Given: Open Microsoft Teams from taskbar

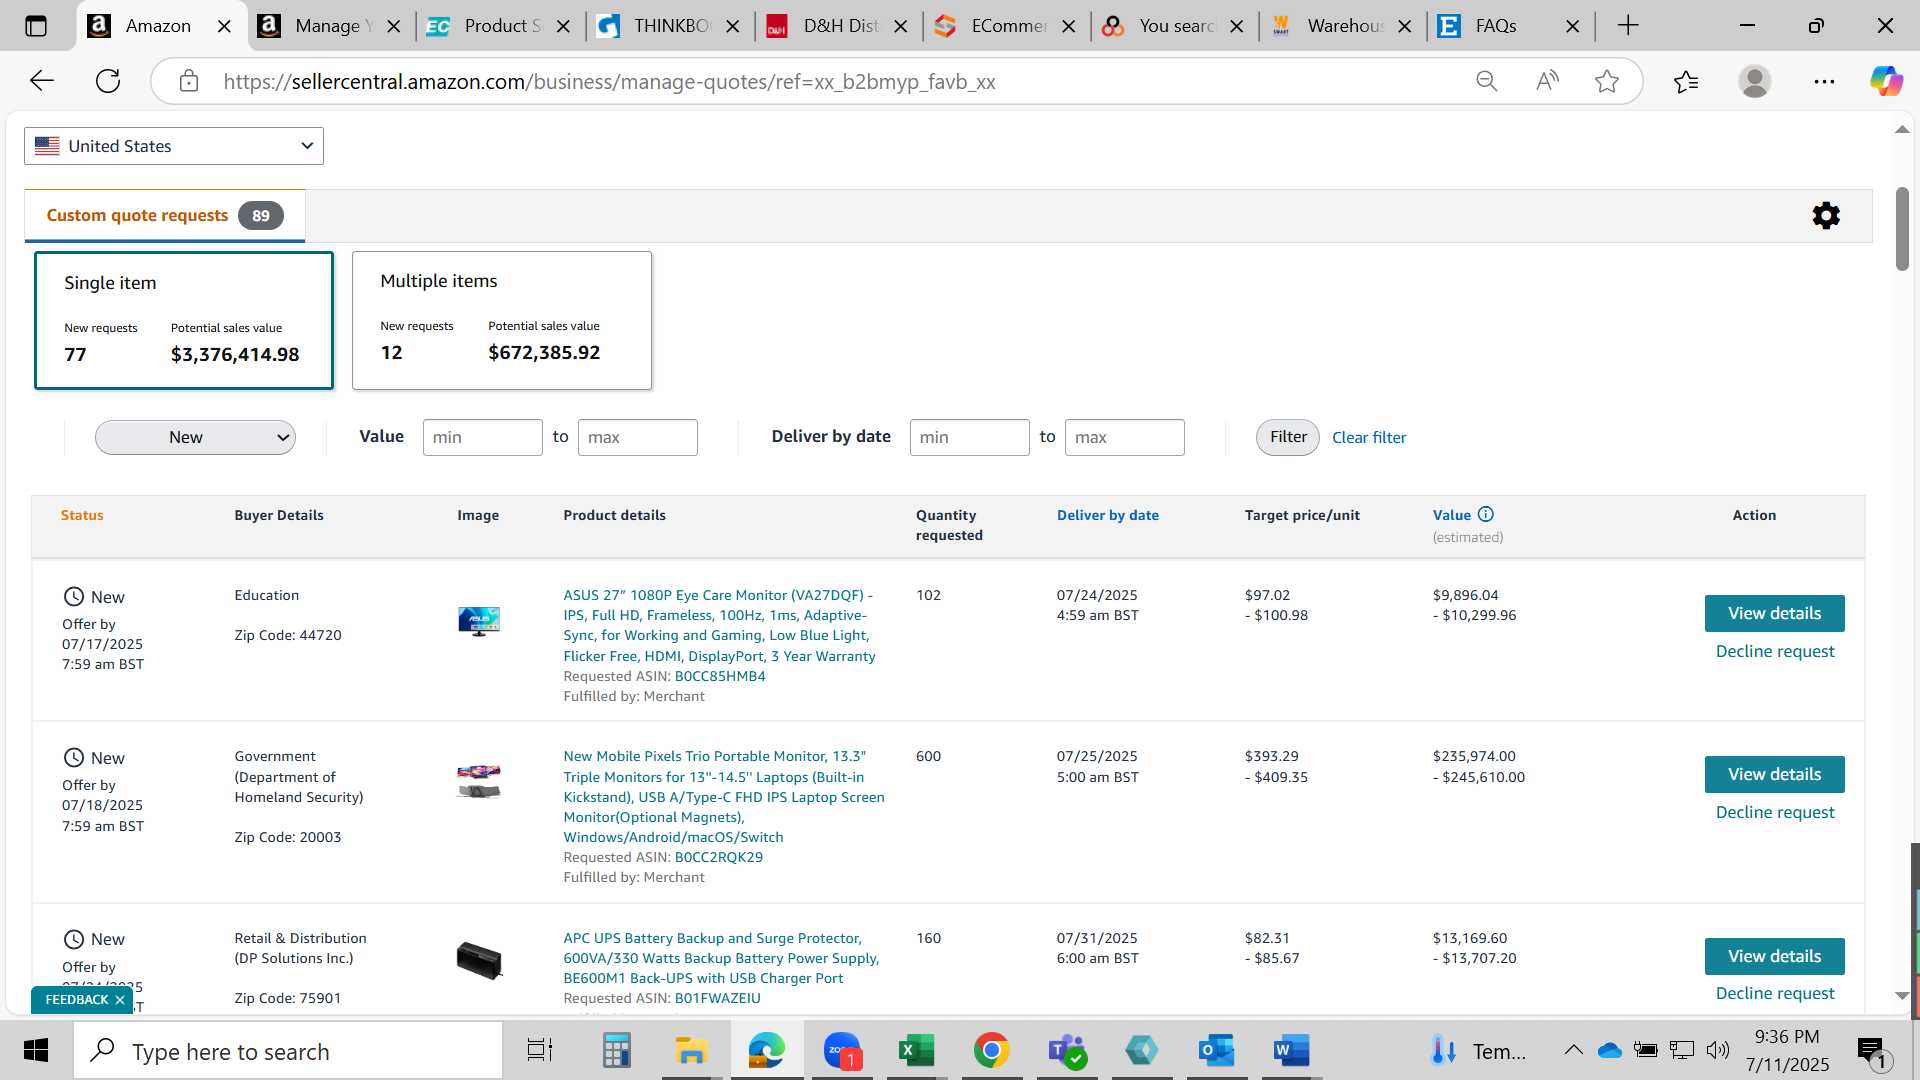Looking at the screenshot, I should click(1067, 1051).
